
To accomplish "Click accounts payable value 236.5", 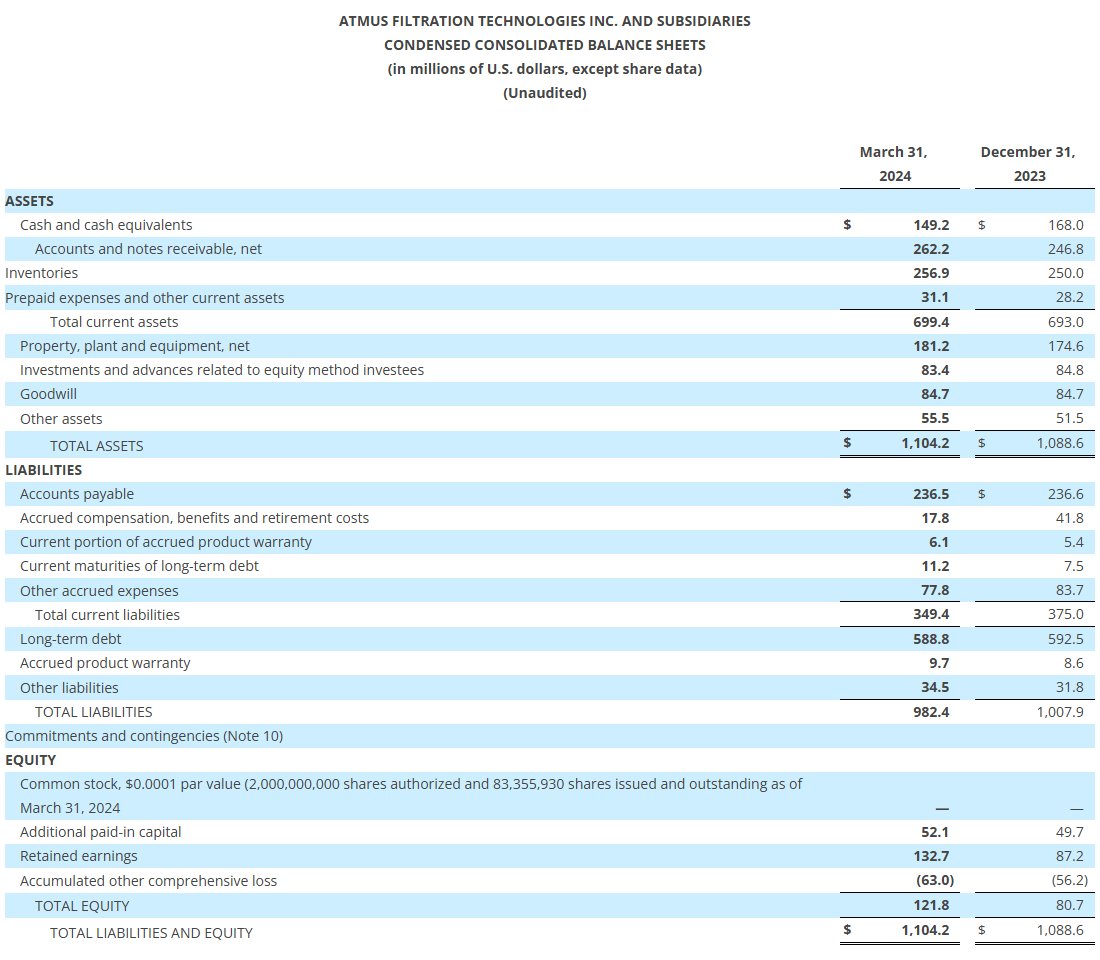I will coord(931,494).
